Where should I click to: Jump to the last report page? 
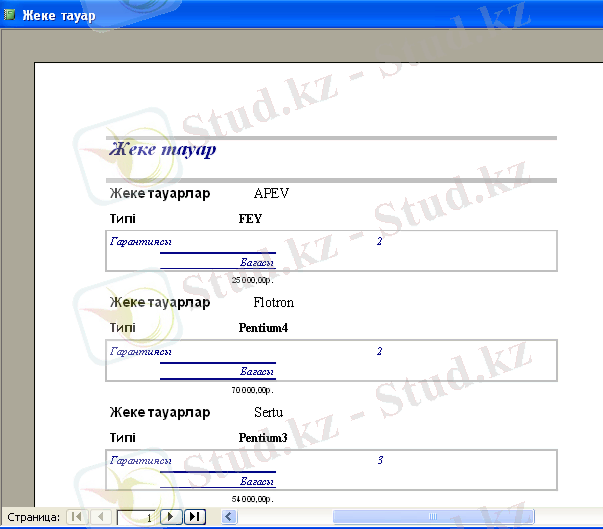point(195,516)
